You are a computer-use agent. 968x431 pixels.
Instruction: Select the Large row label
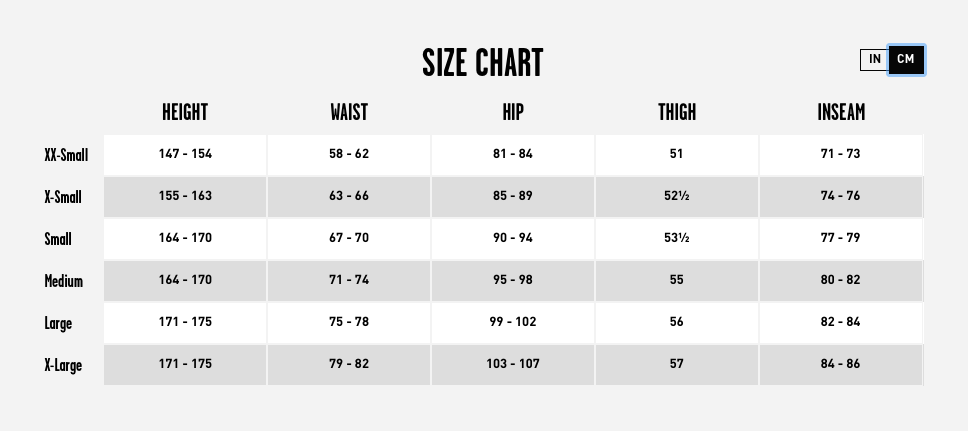58,323
